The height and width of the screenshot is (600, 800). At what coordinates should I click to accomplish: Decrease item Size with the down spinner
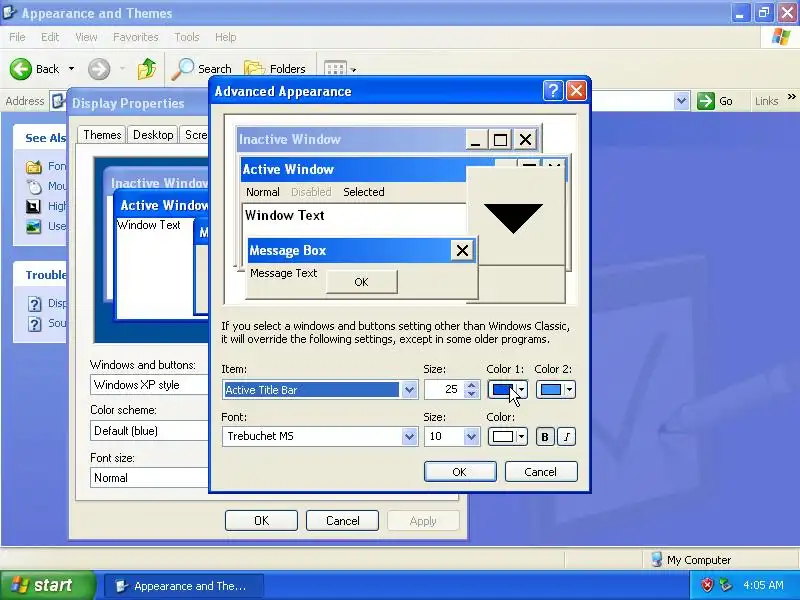click(x=471, y=394)
